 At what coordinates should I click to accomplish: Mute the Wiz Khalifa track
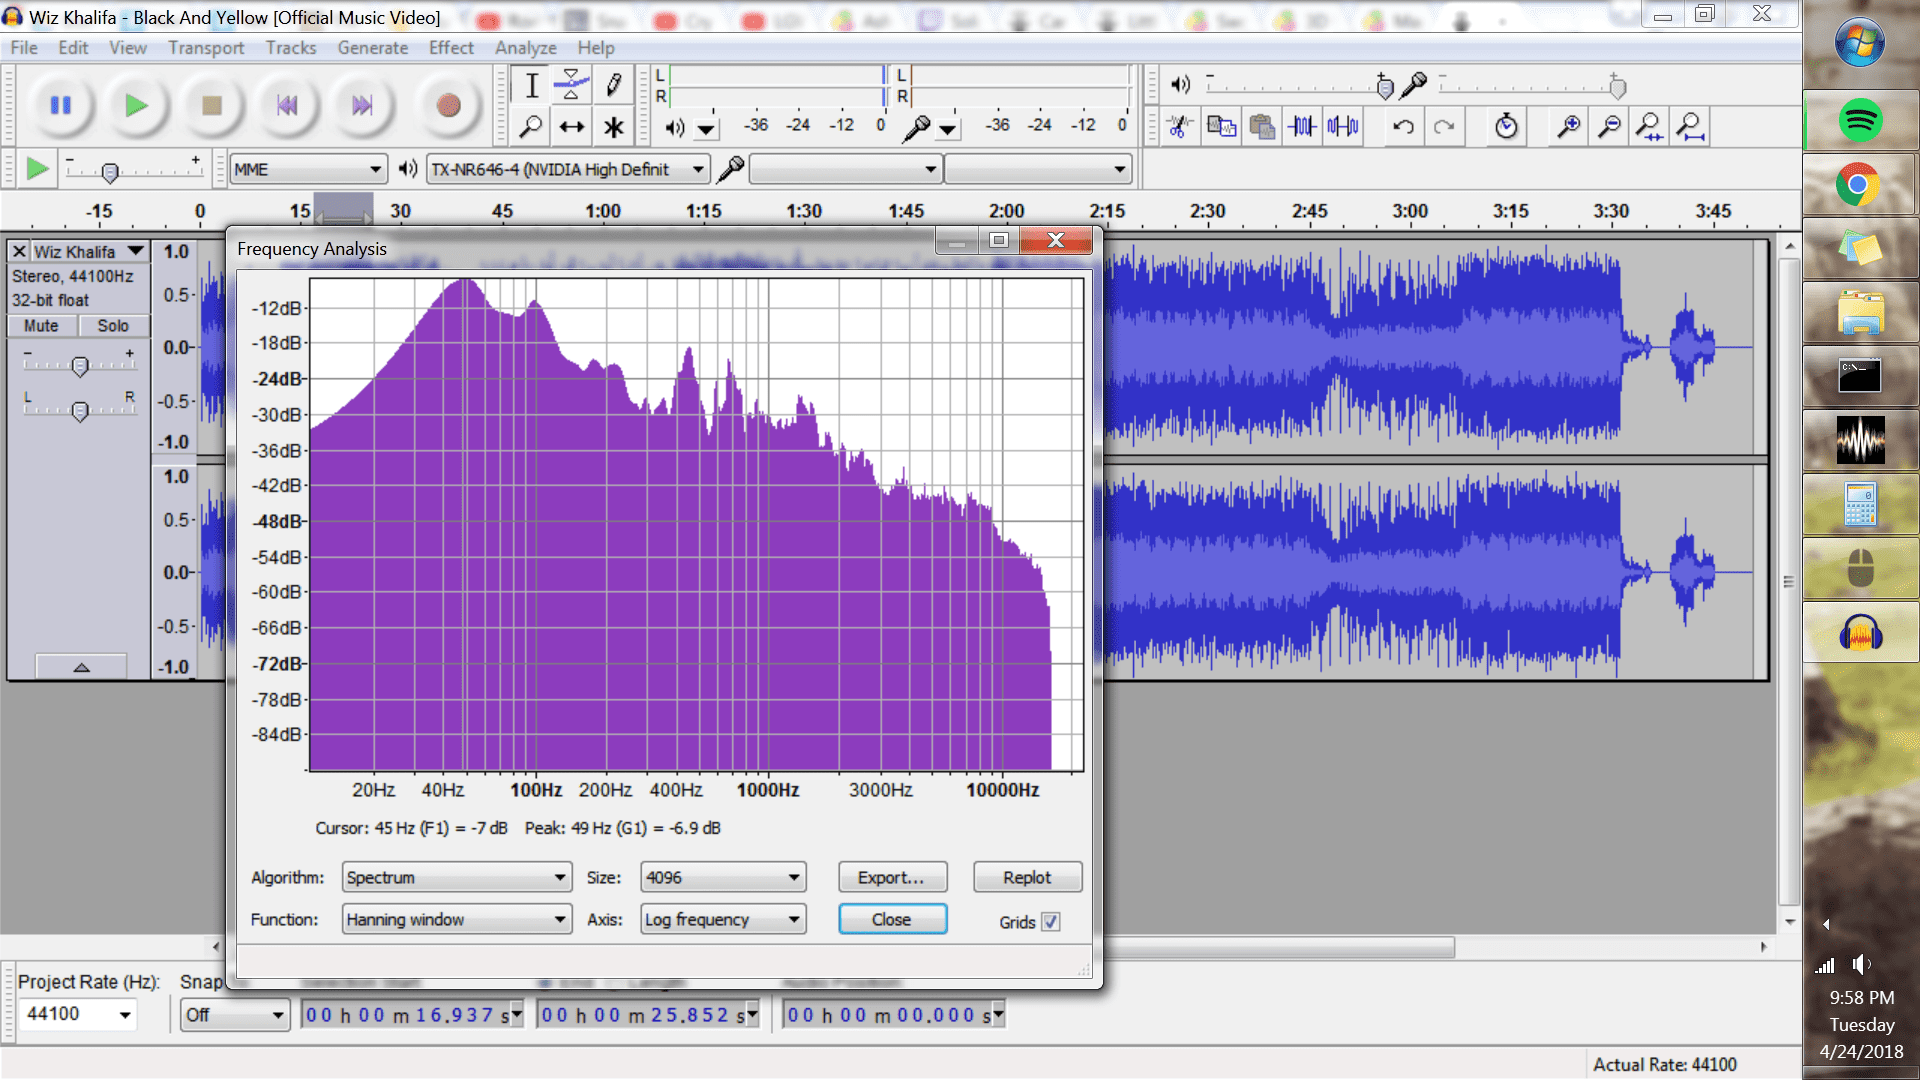tap(41, 326)
